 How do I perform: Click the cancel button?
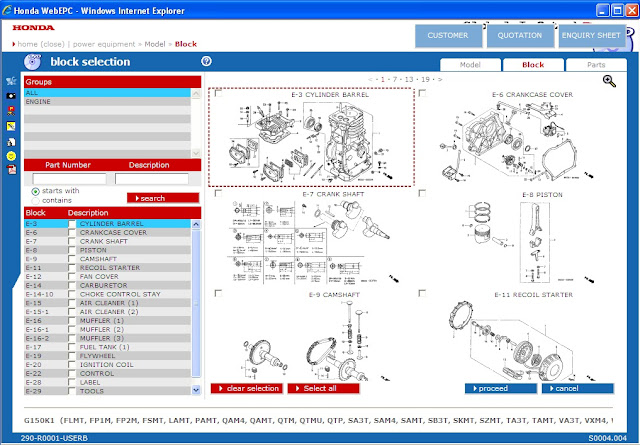[578, 388]
